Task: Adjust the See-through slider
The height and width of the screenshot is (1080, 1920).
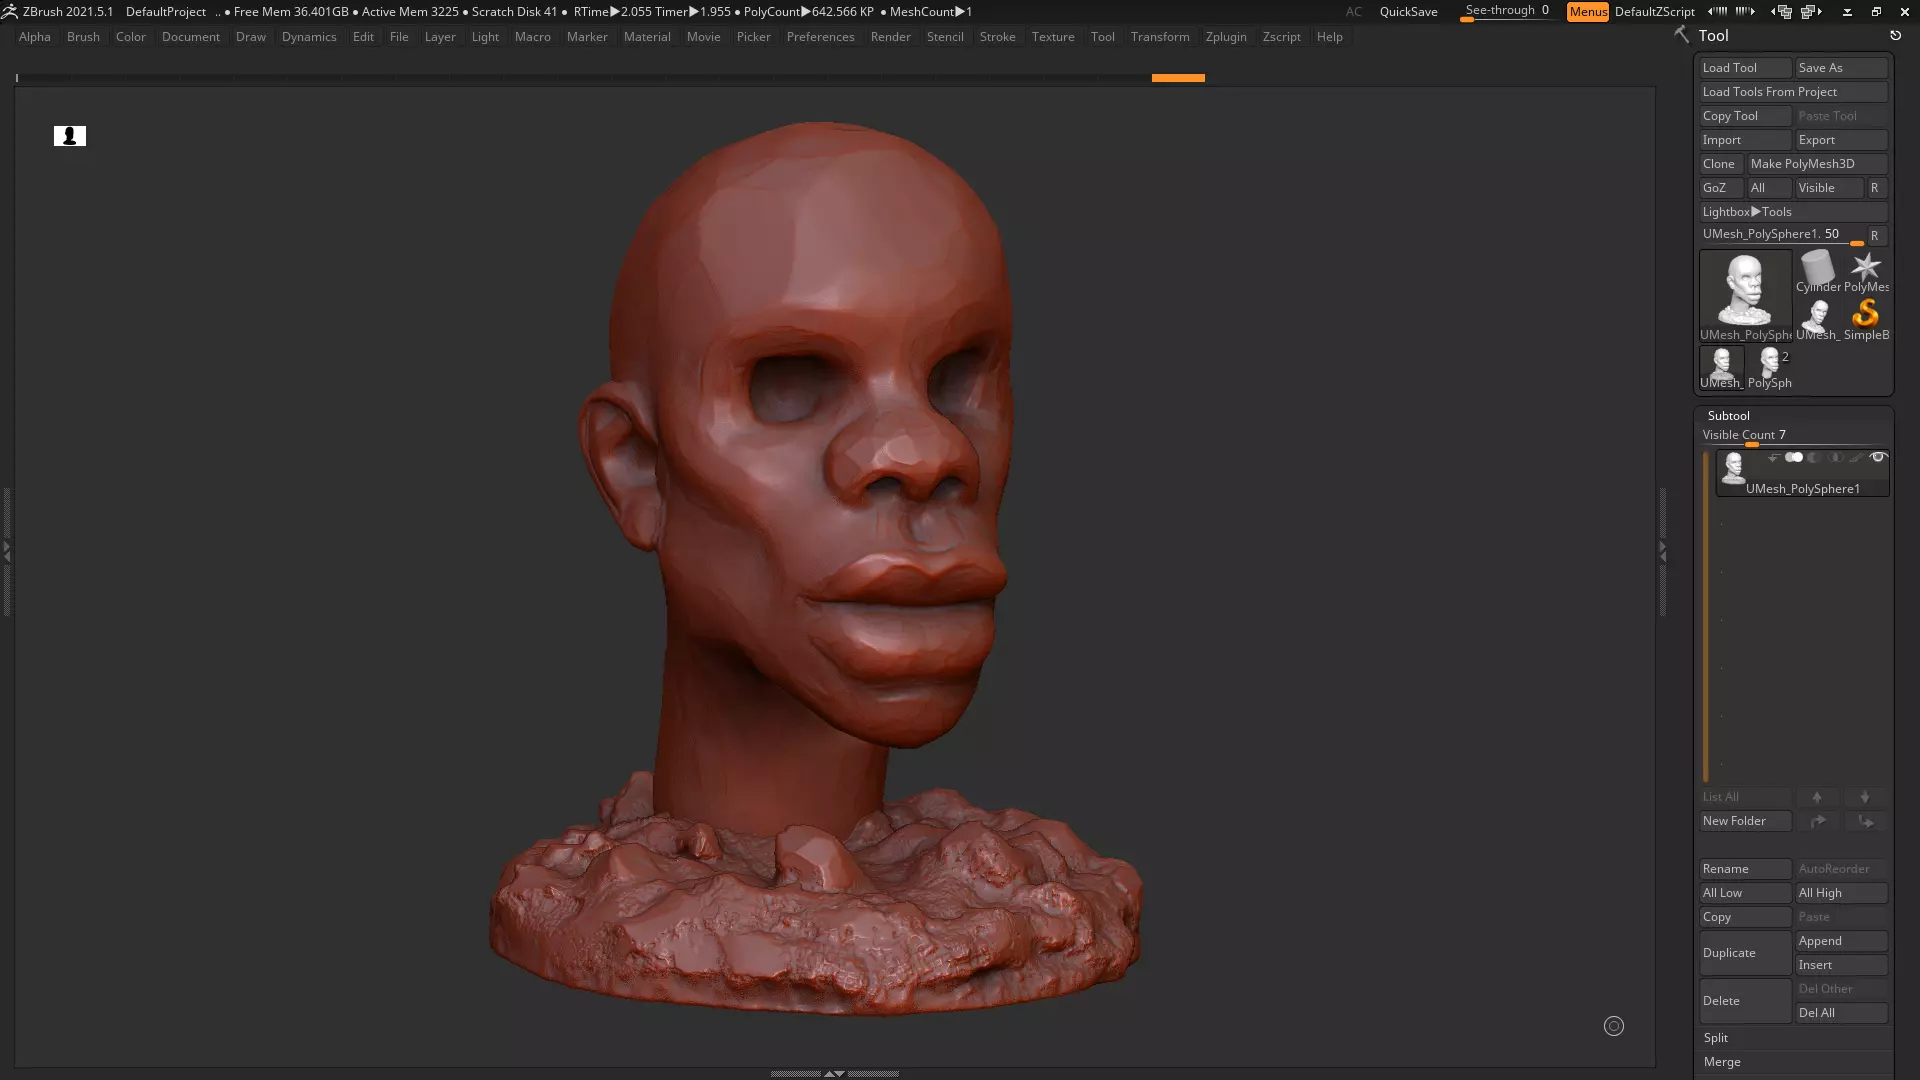Action: (1506, 11)
